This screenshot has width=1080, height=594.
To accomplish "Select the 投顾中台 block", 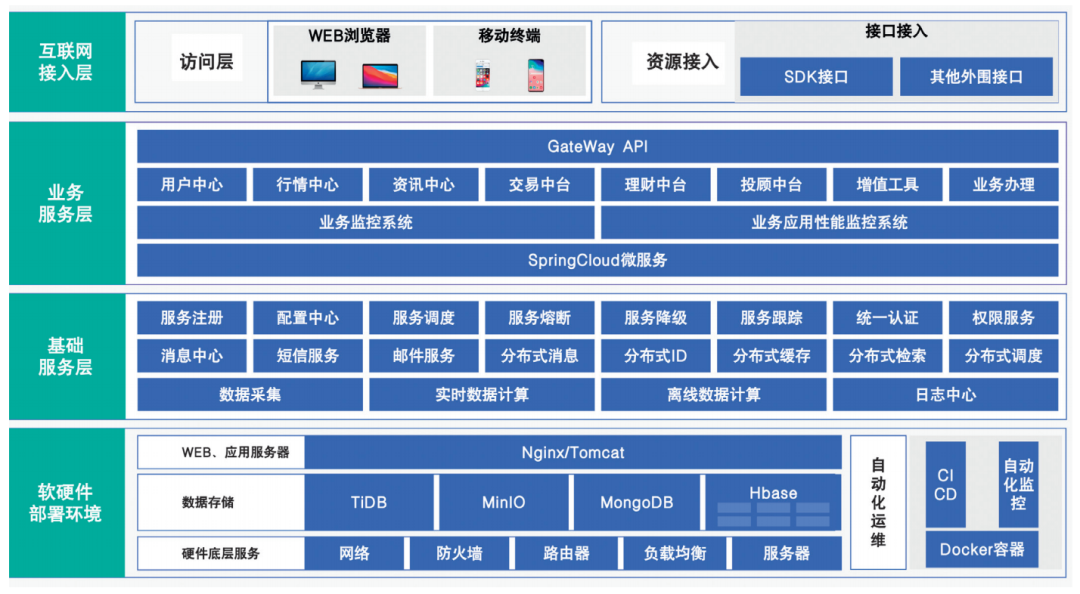I will (x=771, y=185).
